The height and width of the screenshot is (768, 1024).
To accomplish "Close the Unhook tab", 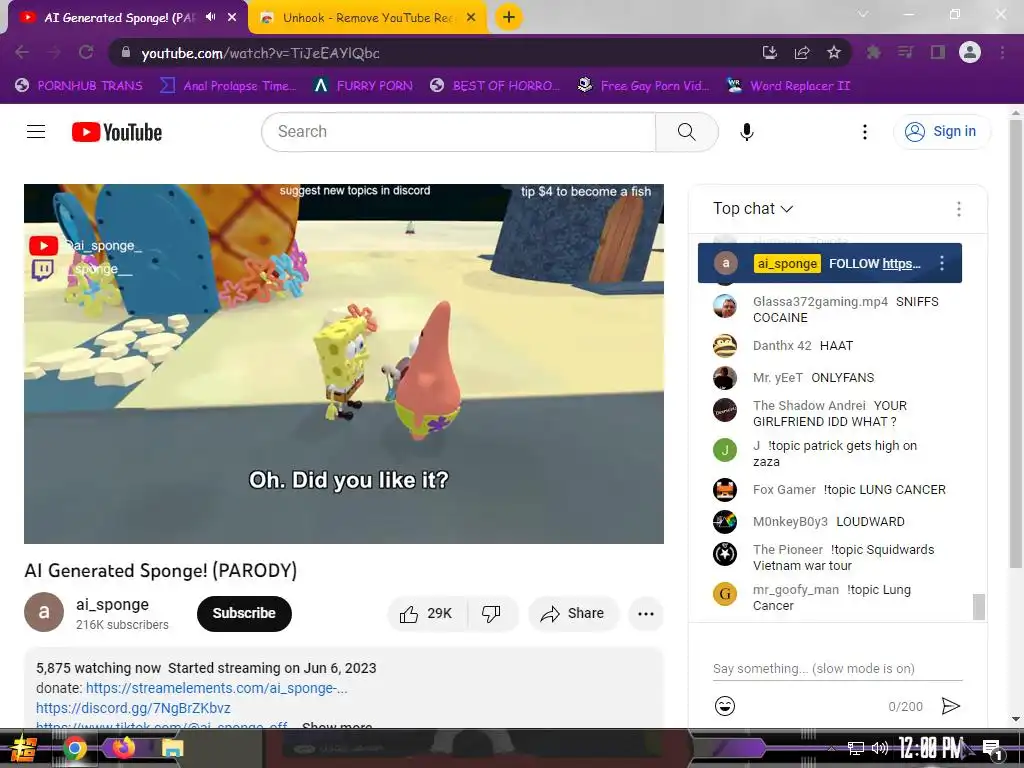I will pos(470,18).
